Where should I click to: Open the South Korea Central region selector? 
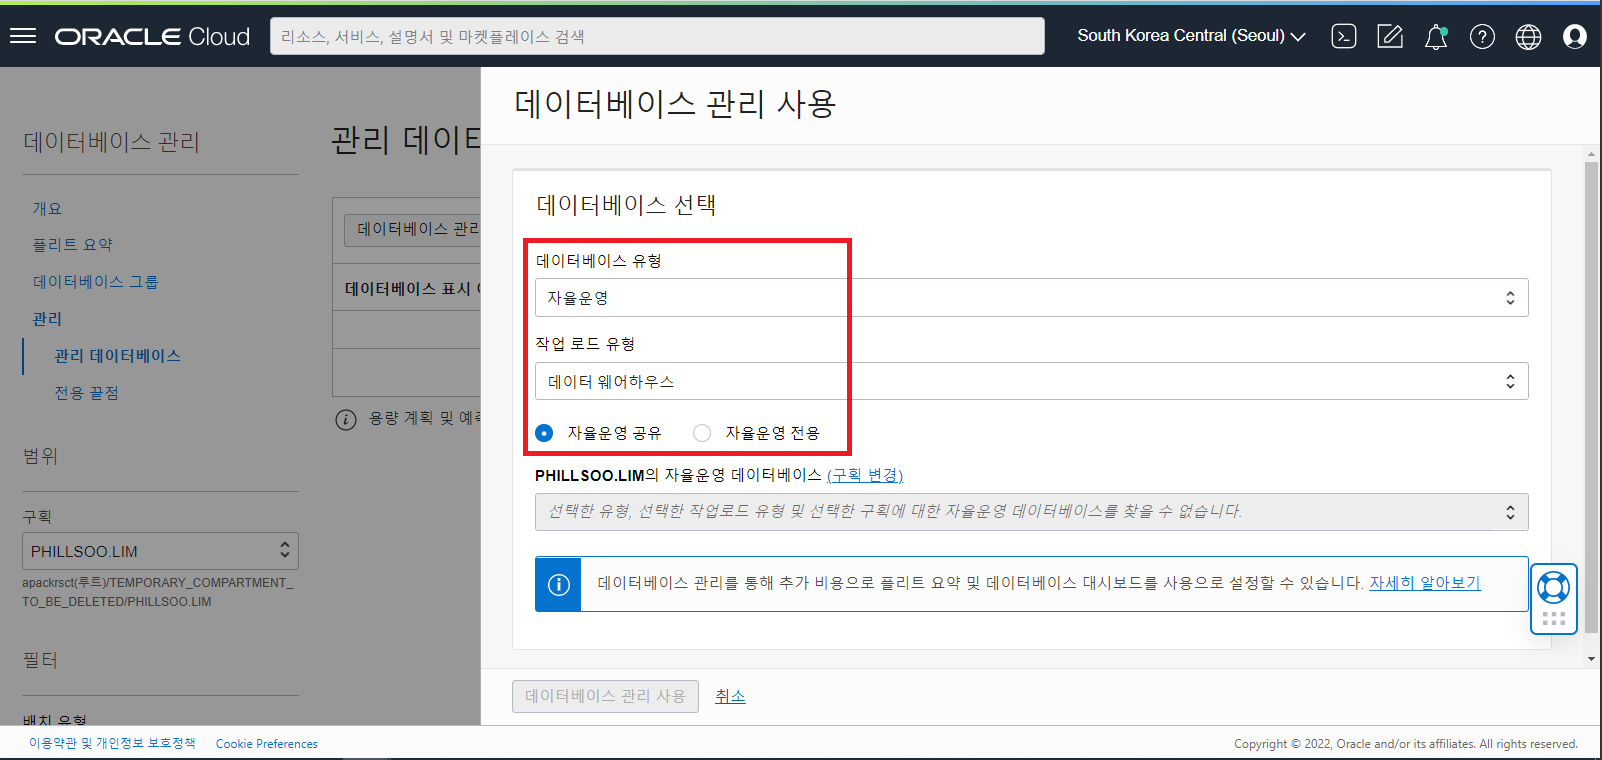(x=1191, y=36)
